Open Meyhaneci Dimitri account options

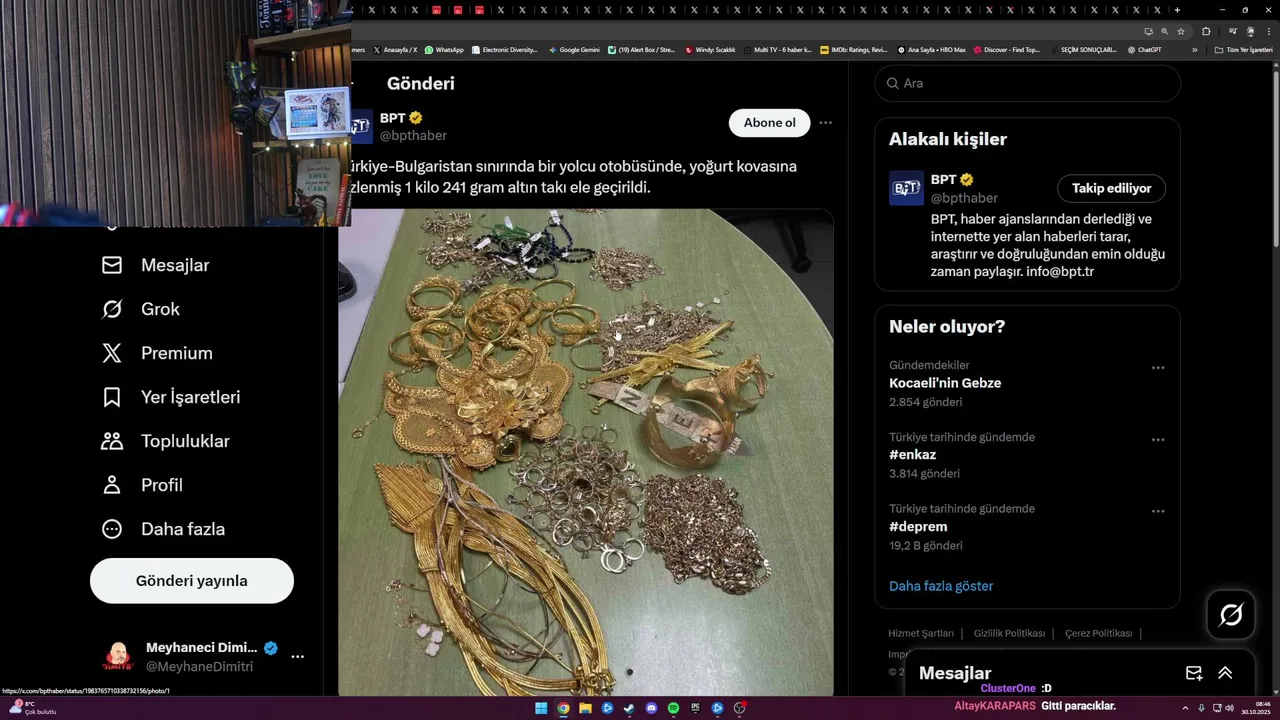[x=297, y=657]
